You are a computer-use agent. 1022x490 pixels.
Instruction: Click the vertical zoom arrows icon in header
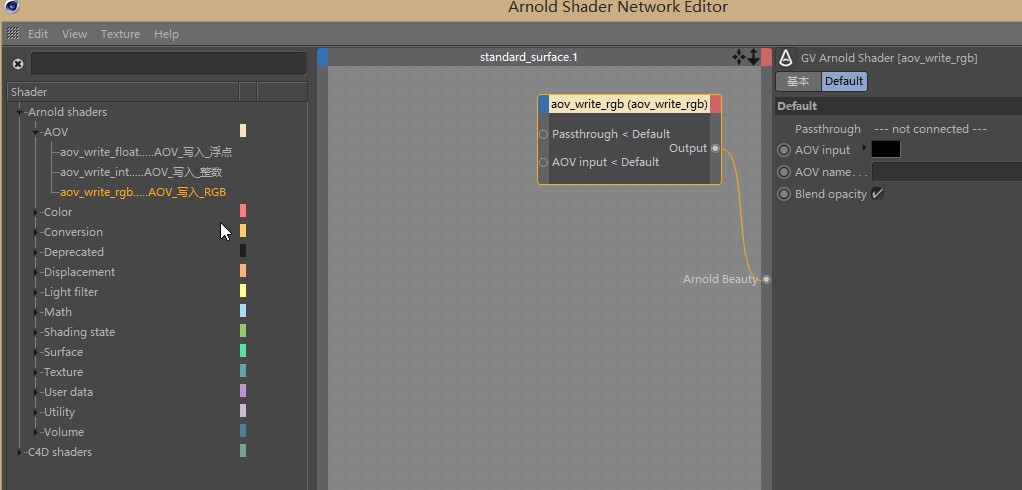pos(753,57)
